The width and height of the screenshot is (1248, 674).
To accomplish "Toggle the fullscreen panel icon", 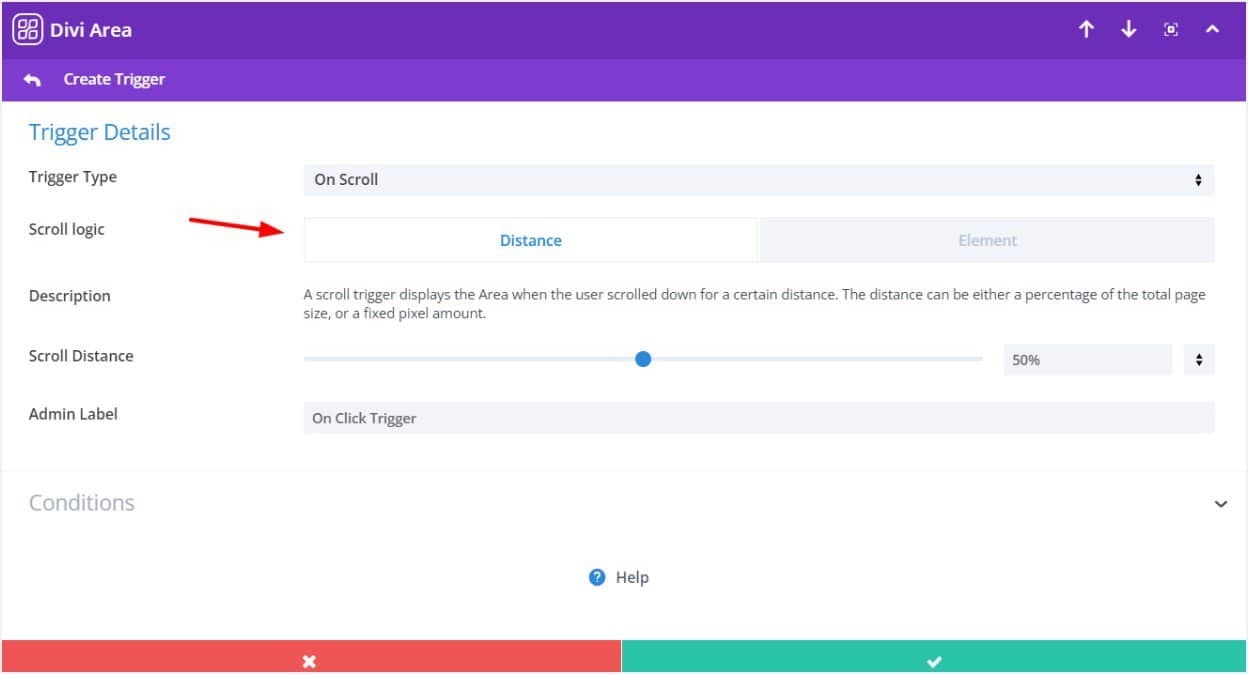I will pyautogui.click(x=1171, y=30).
